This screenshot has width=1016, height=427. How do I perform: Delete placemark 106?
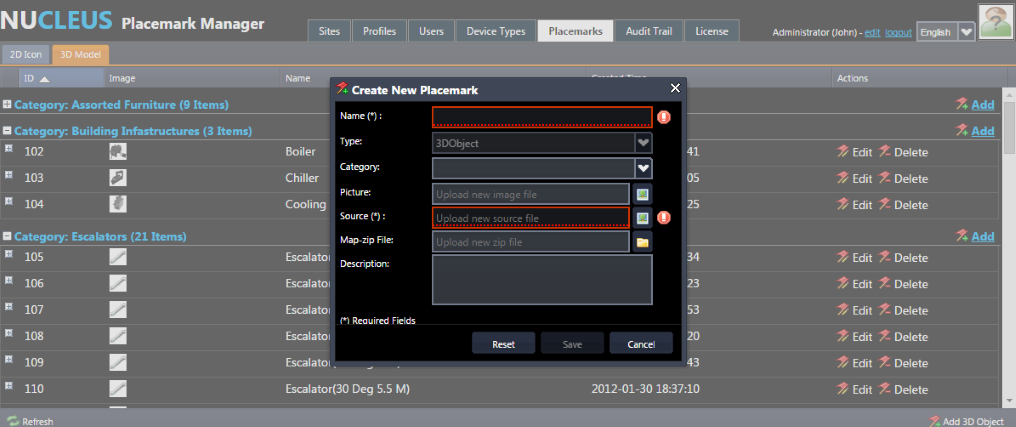[903, 284]
